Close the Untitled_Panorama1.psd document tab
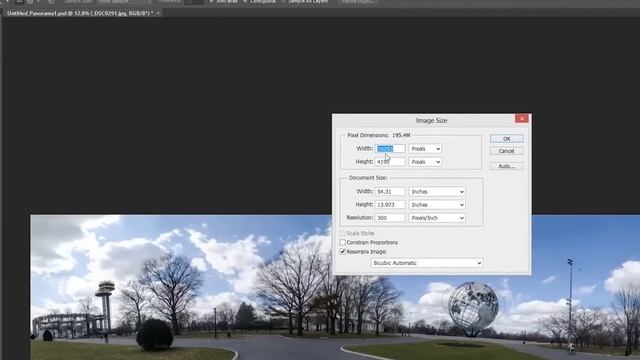This screenshot has width=640, height=360. [158, 13]
